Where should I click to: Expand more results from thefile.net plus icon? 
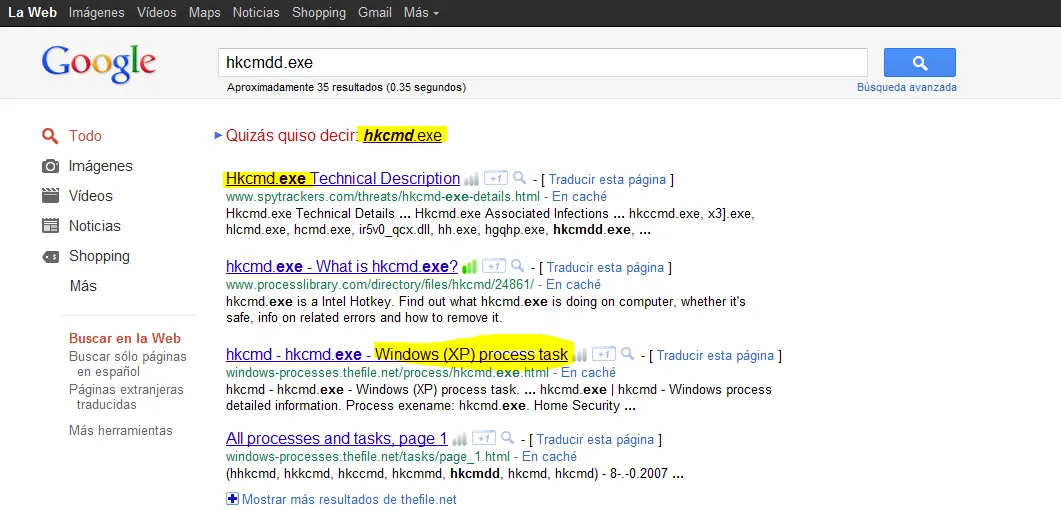point(232,499)
